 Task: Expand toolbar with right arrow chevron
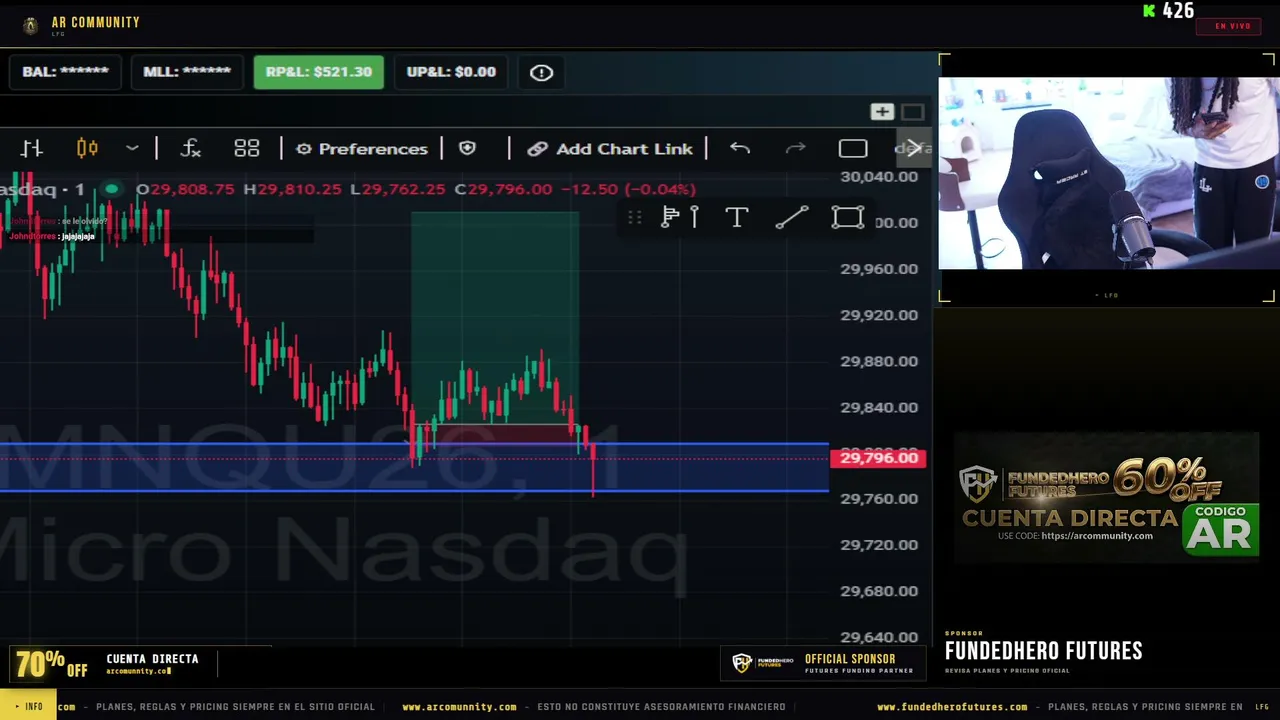[914, 149]
